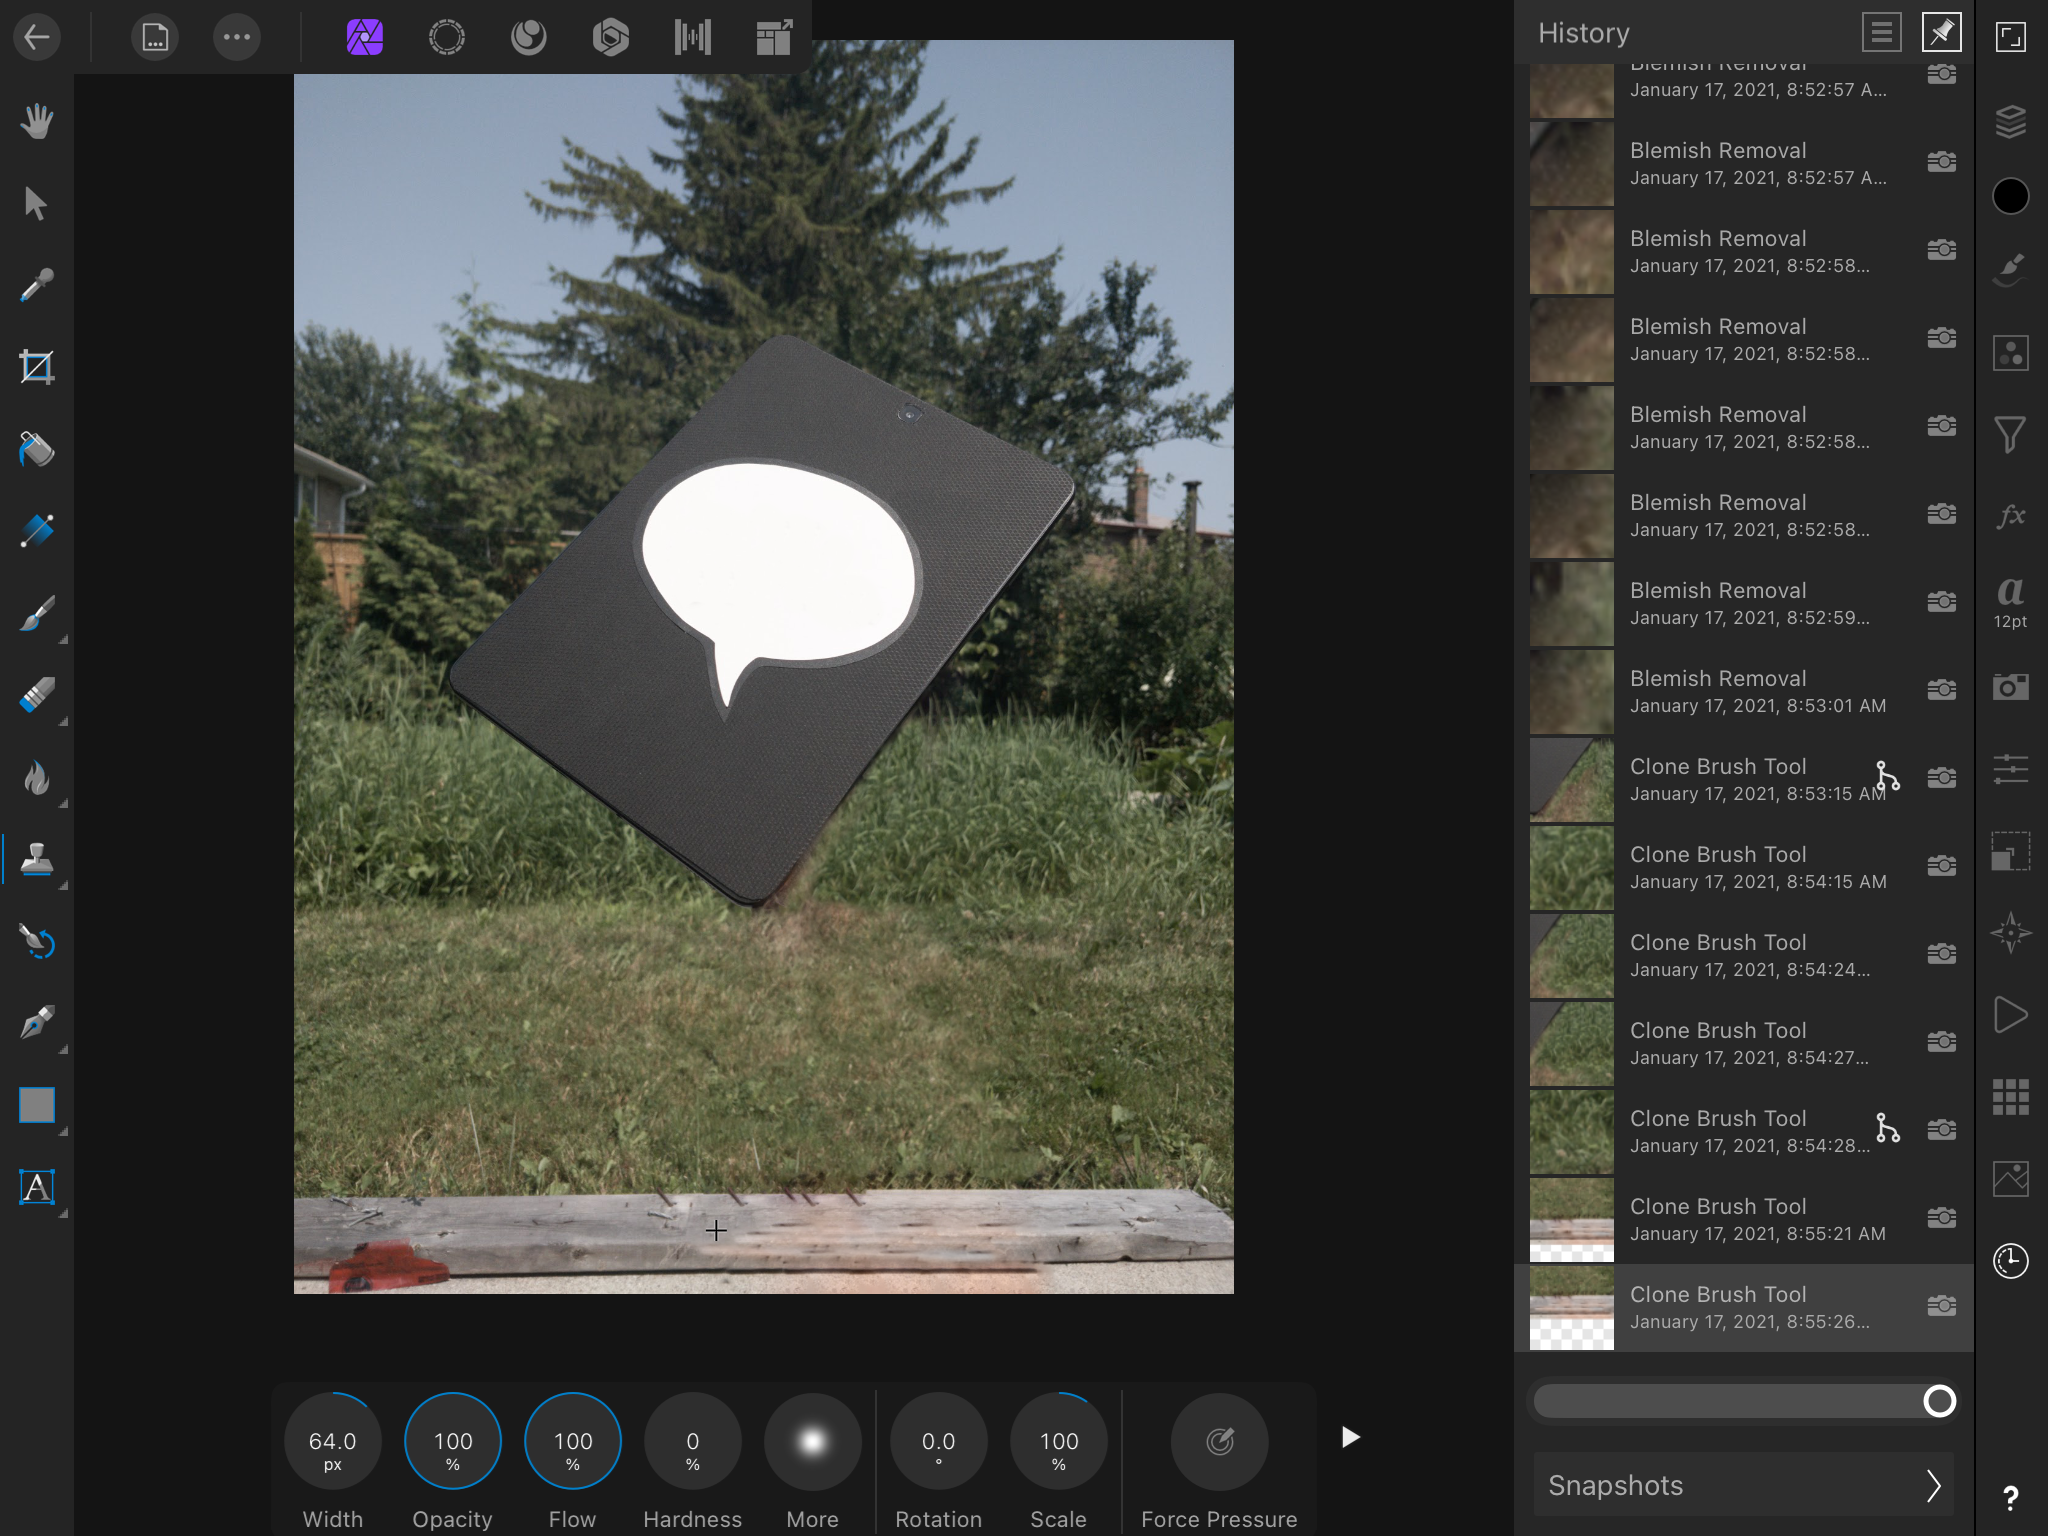
Task: Open the Layers studio panel
Action: (x=2010, y=121)
